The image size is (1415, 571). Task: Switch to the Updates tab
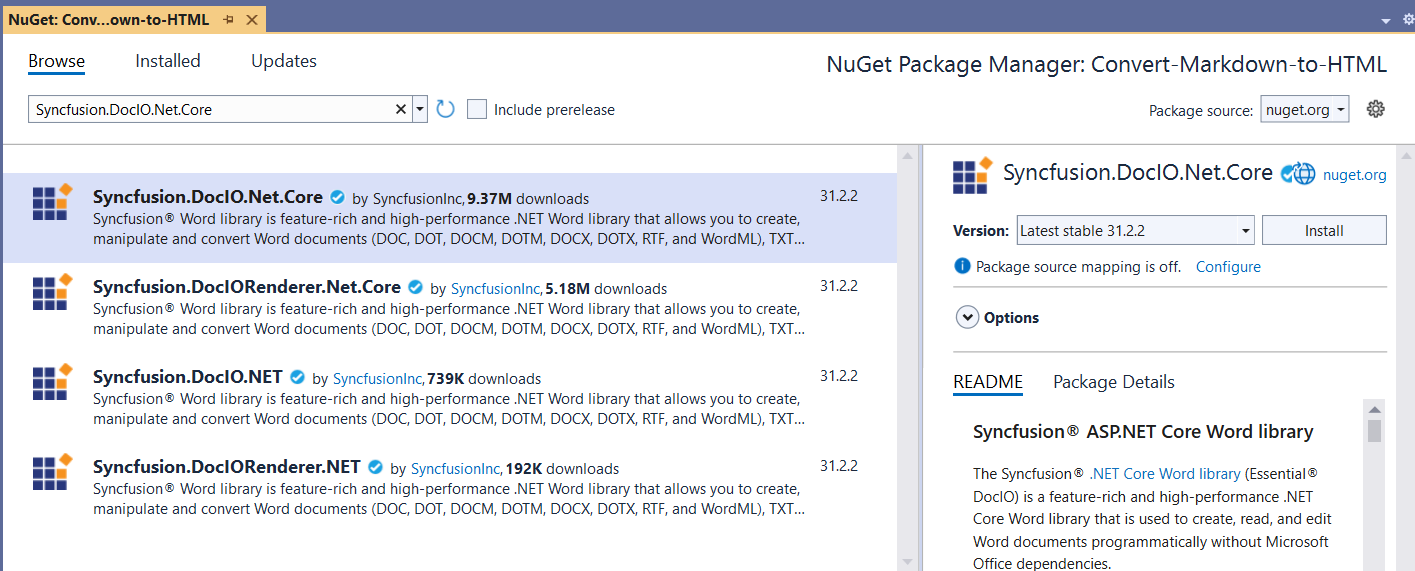pos(284,61)
